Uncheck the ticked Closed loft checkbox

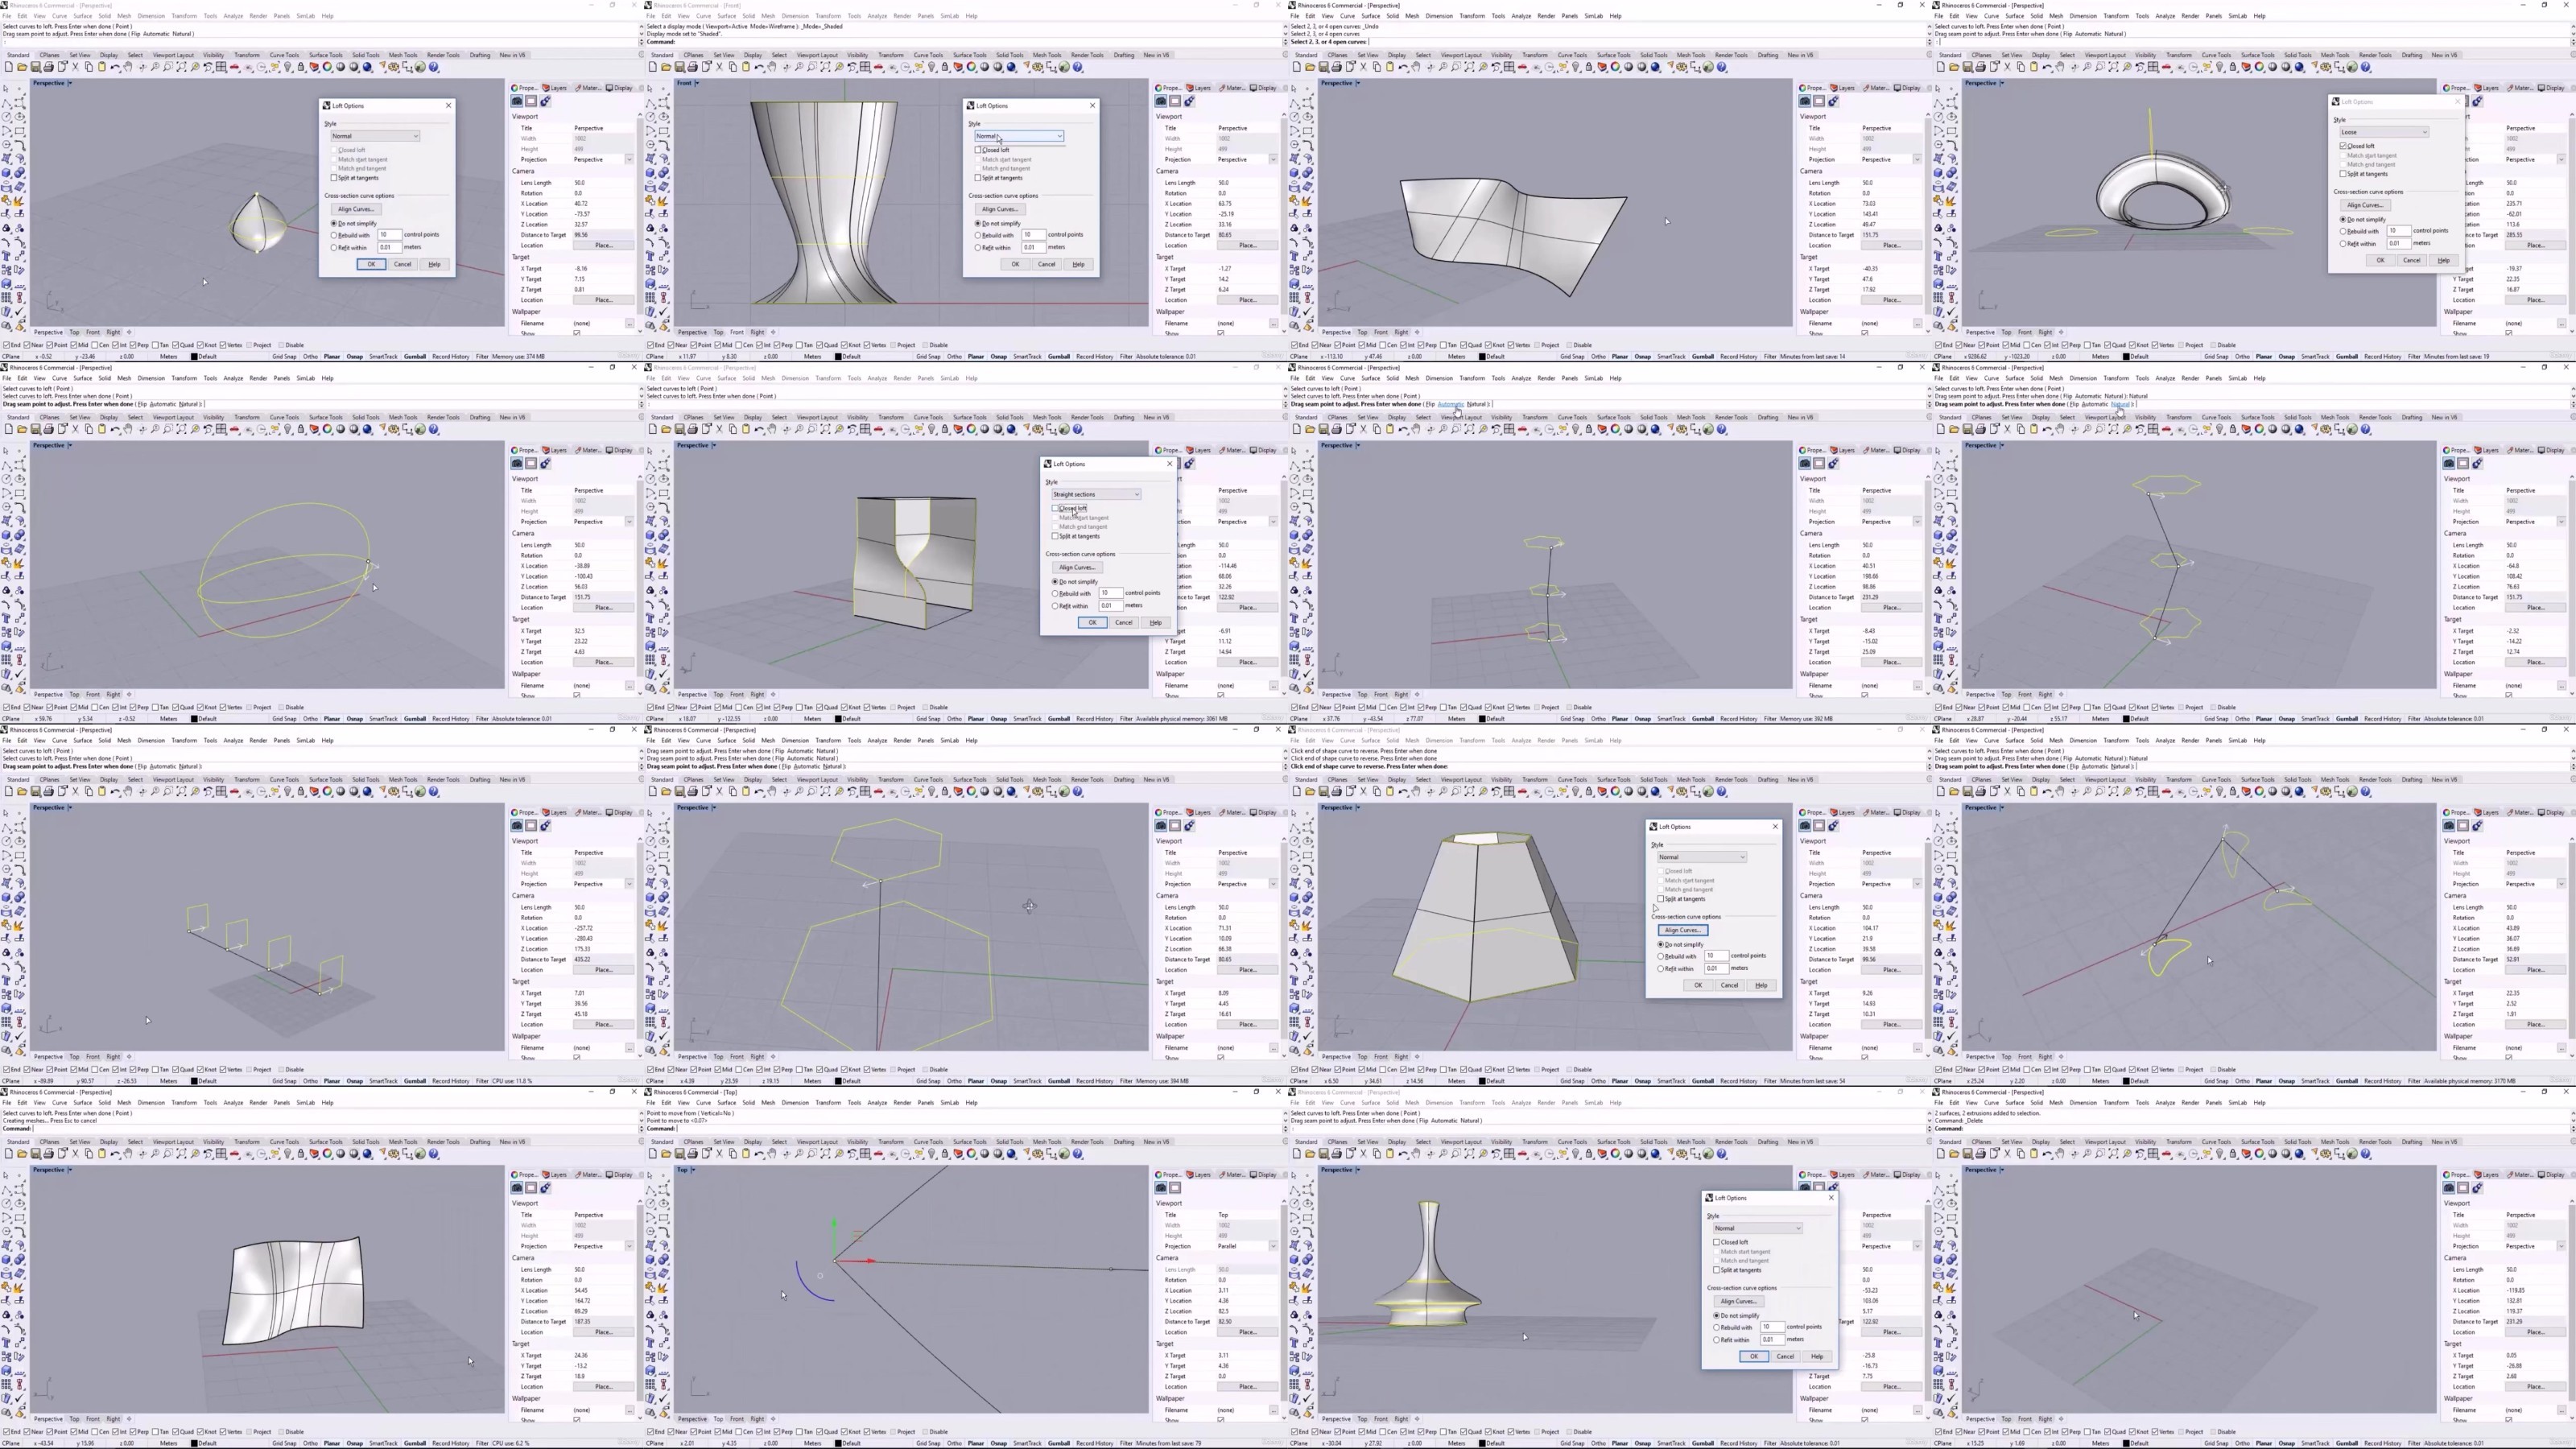(2343, 146)
